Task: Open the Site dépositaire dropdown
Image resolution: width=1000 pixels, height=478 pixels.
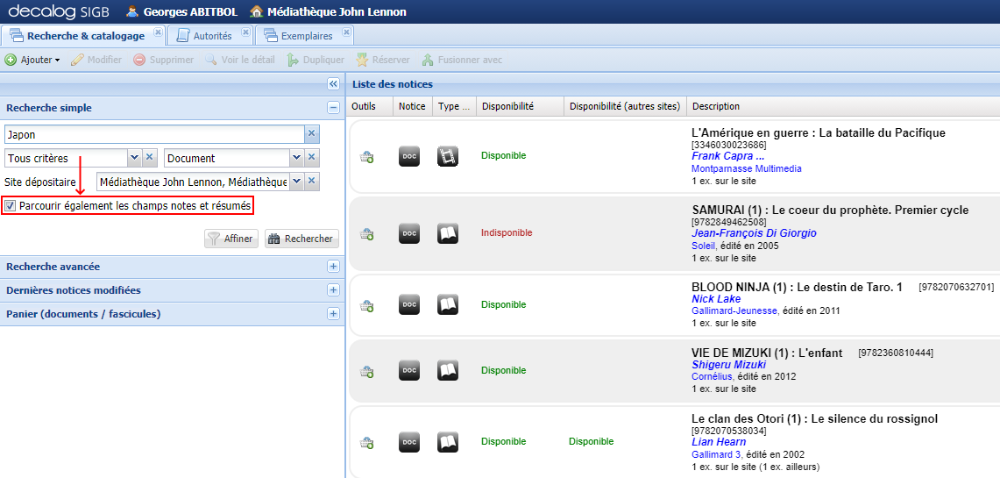Action: [296, 181]
